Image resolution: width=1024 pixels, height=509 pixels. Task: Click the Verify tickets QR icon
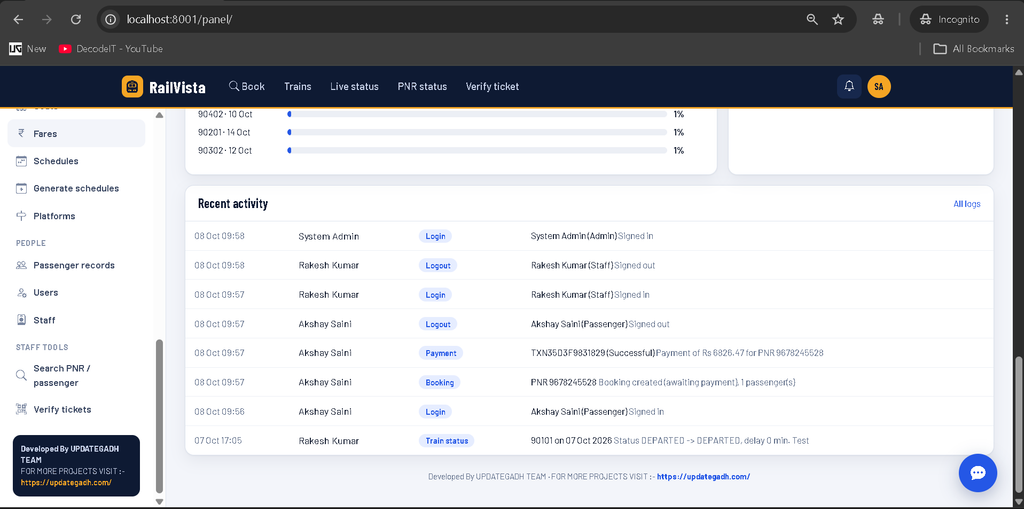[x=21, y=410]
